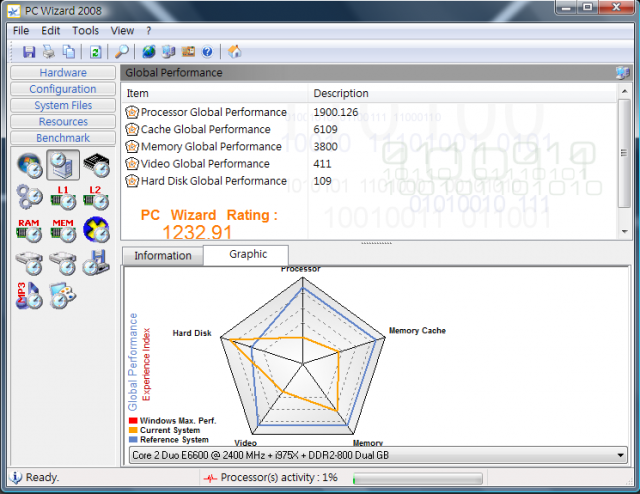The width and height of the screenshot is (640, 494).
Task: Click the Ready info icon in status bar
Action: [x=16, y=477]
